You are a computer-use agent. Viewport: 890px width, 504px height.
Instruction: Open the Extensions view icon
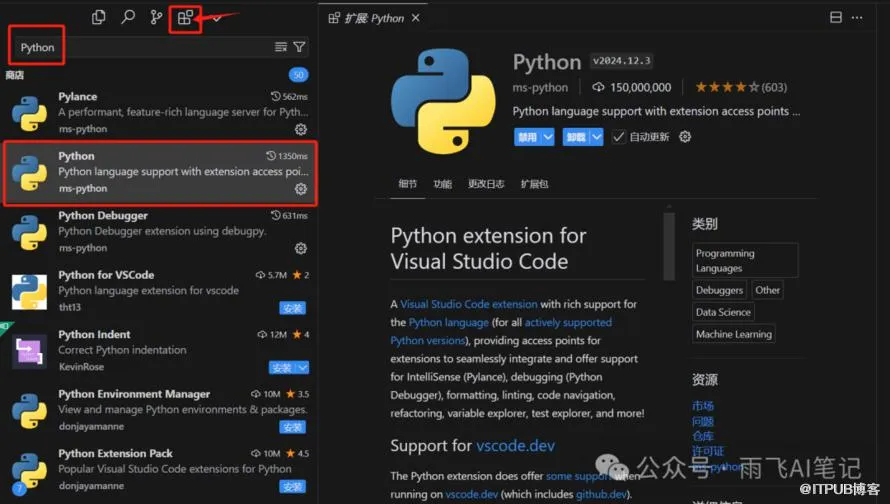click(x=185, y=18)
